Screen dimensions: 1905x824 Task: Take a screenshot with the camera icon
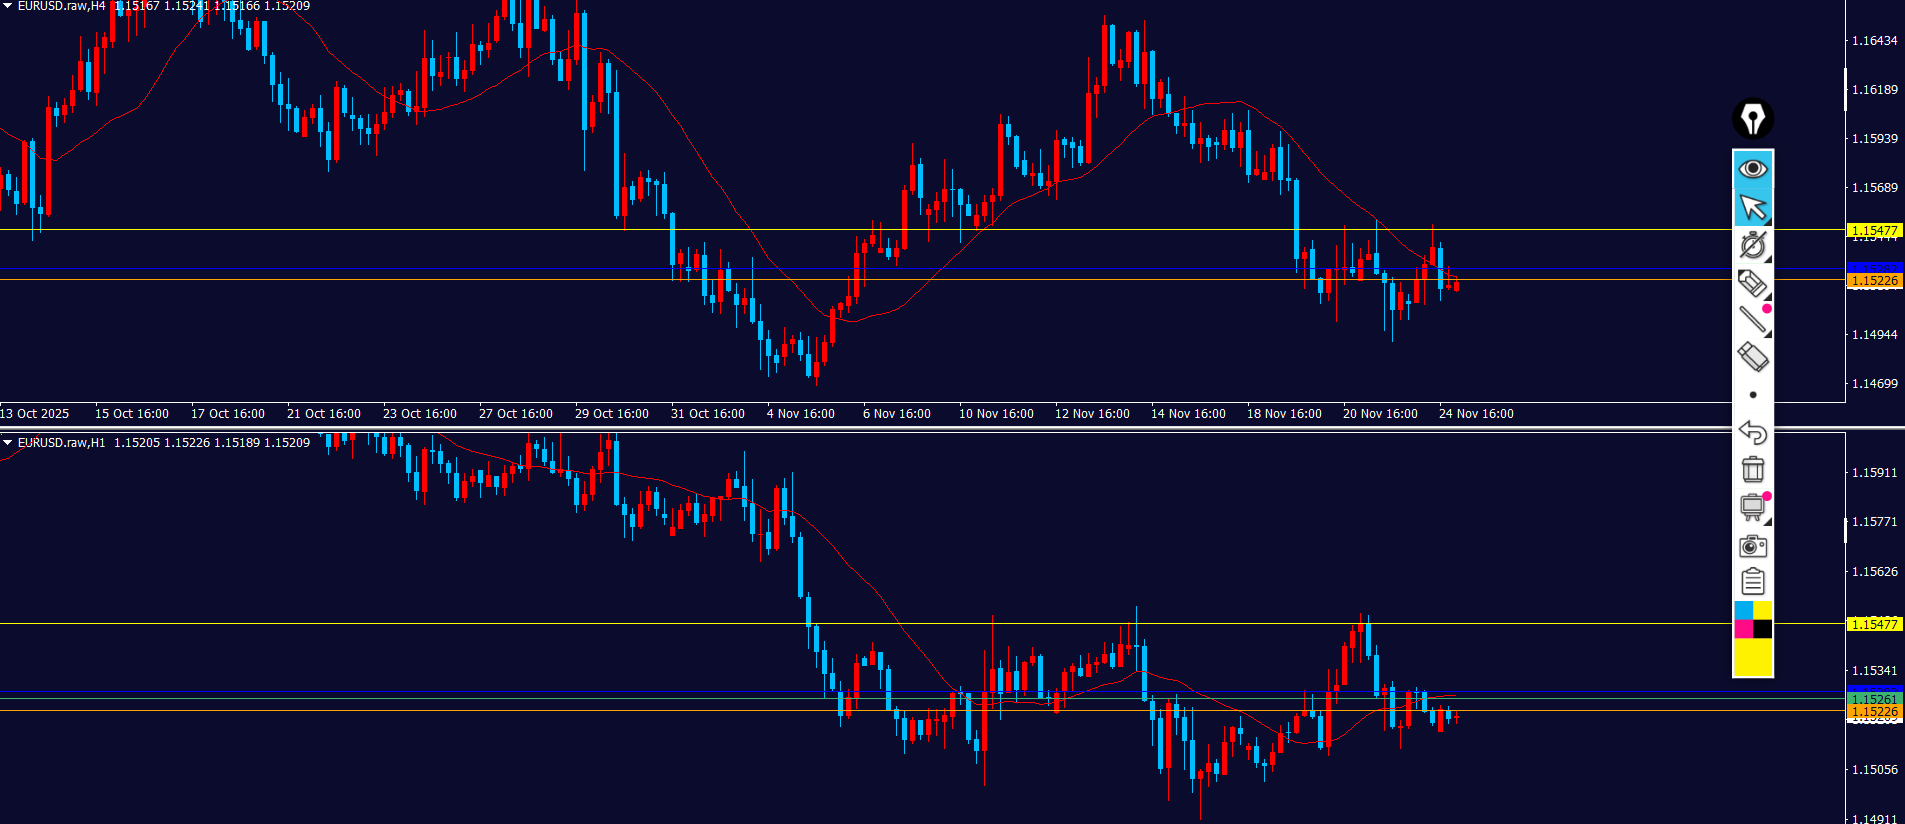click(1752, 546)
